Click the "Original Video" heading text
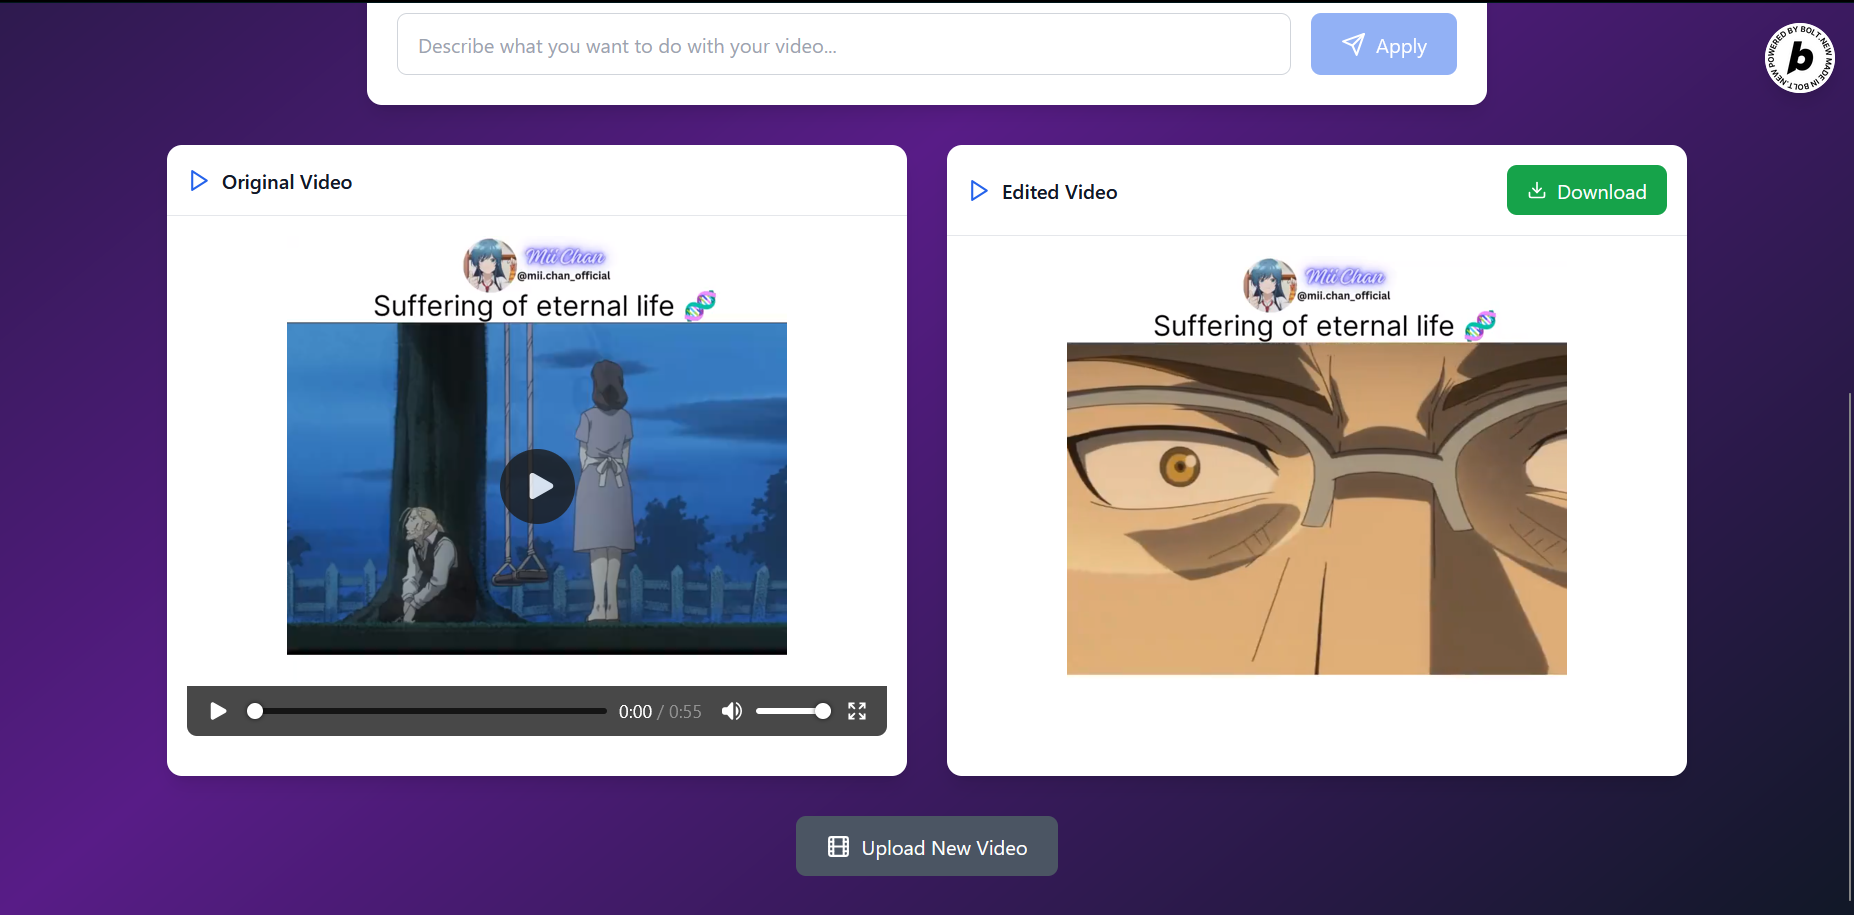The width and height of the screenshot is (1854, 915). [287, 182]
